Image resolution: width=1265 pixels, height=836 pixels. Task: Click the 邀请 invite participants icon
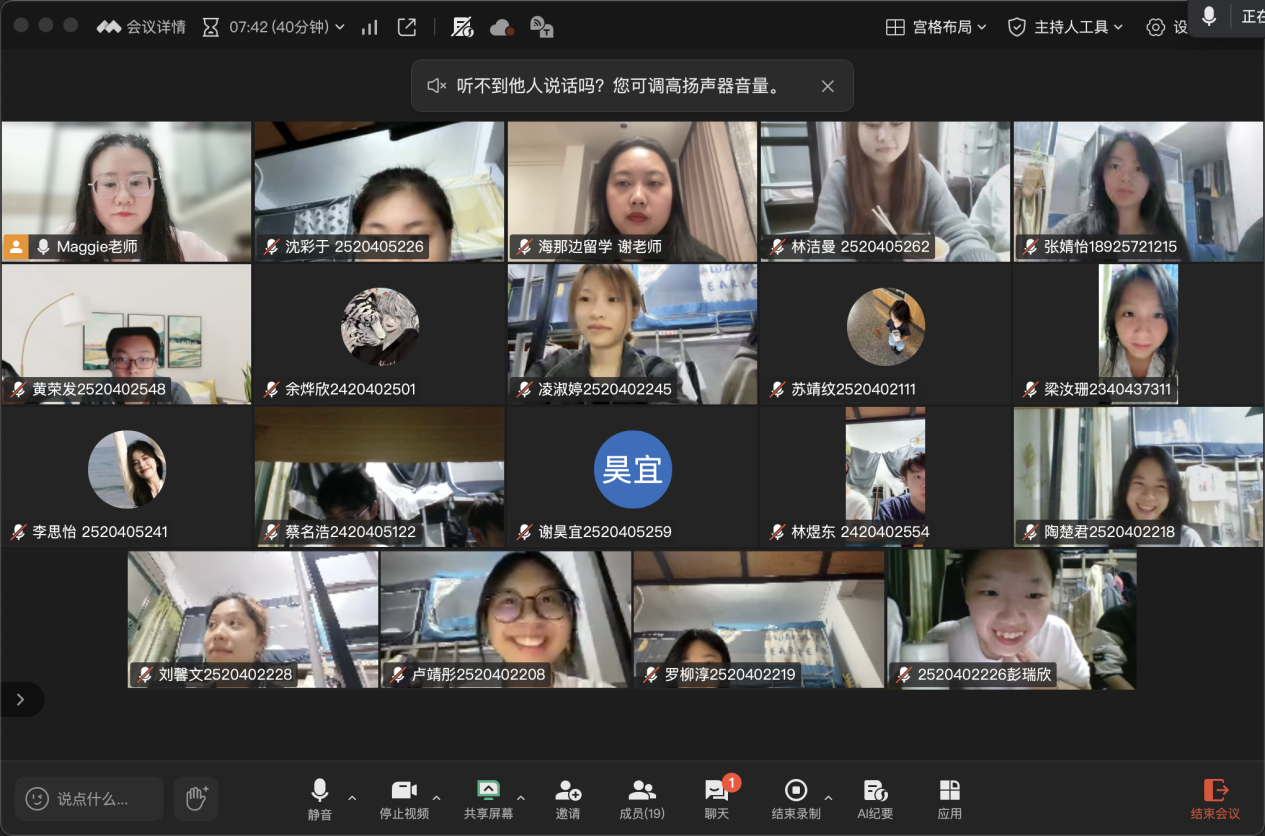(568, 799)
